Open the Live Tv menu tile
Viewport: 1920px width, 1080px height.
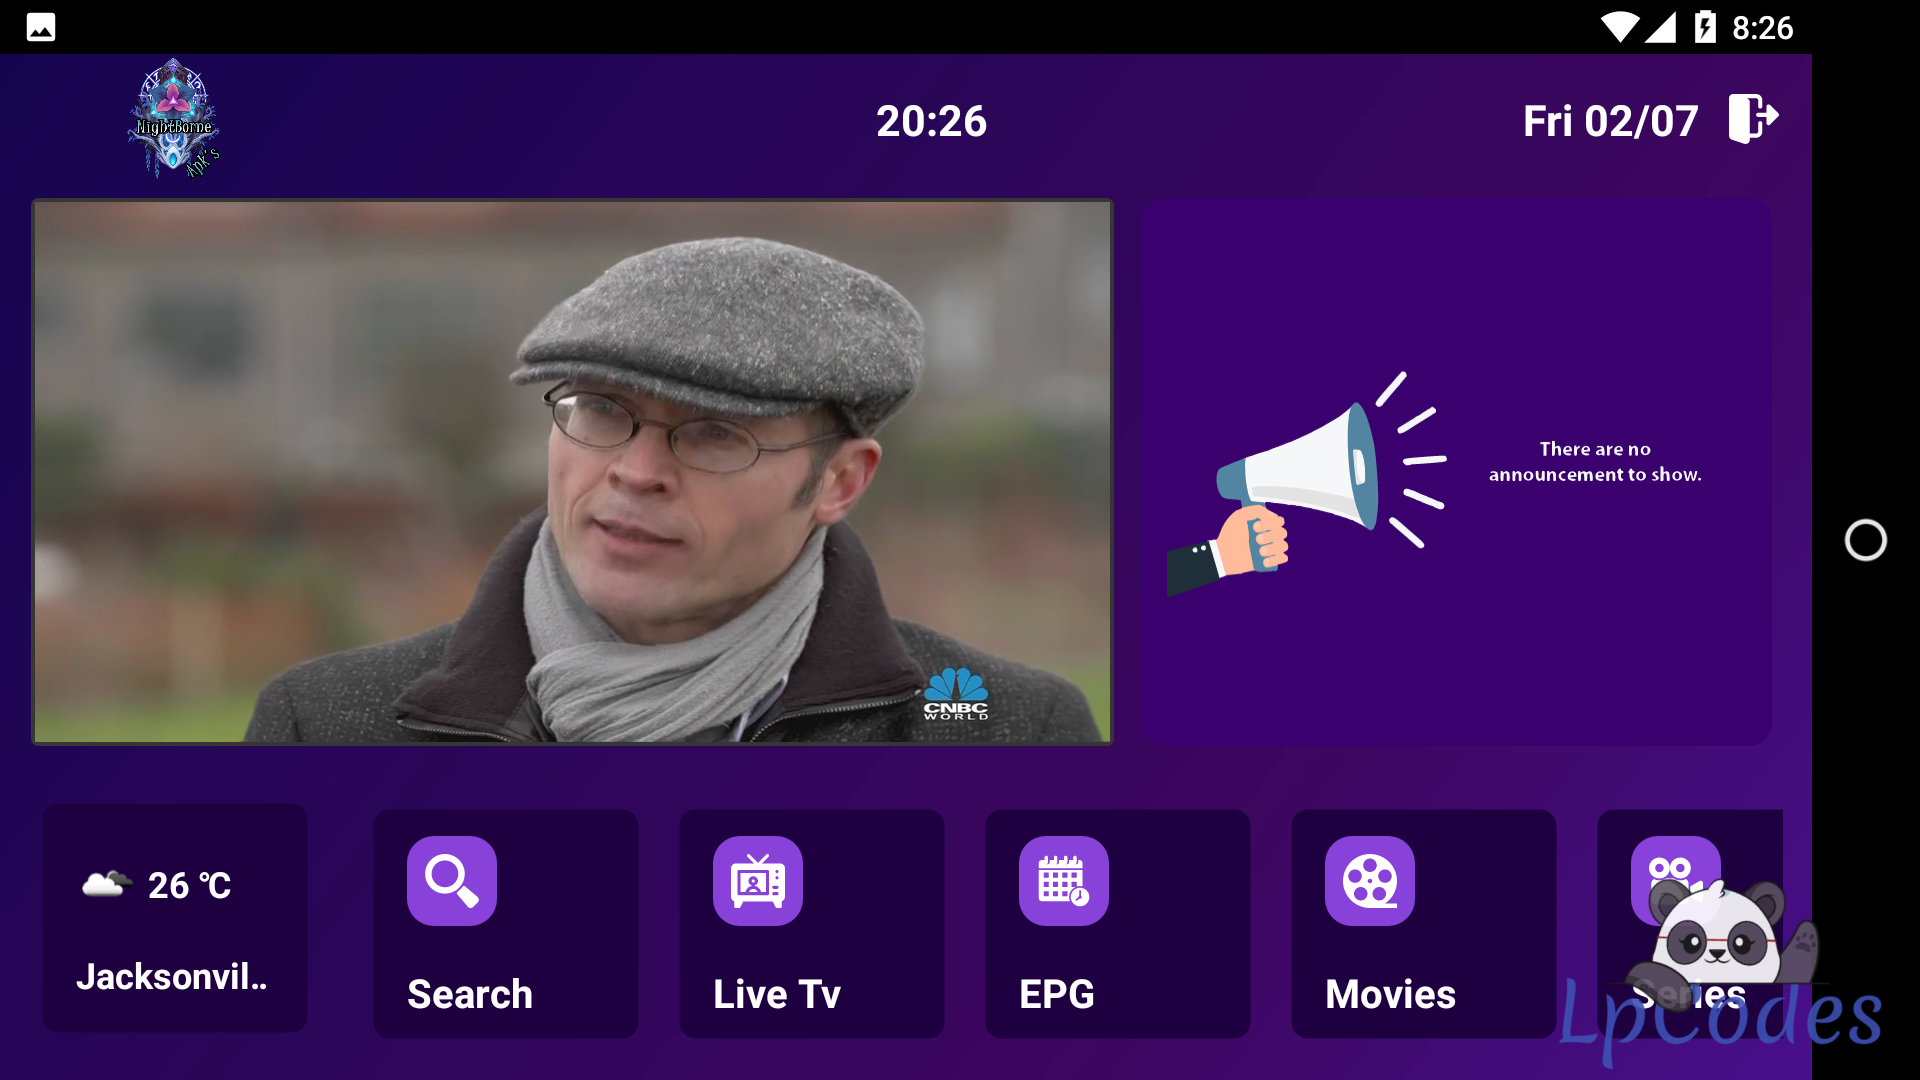[x=812, y=924]
